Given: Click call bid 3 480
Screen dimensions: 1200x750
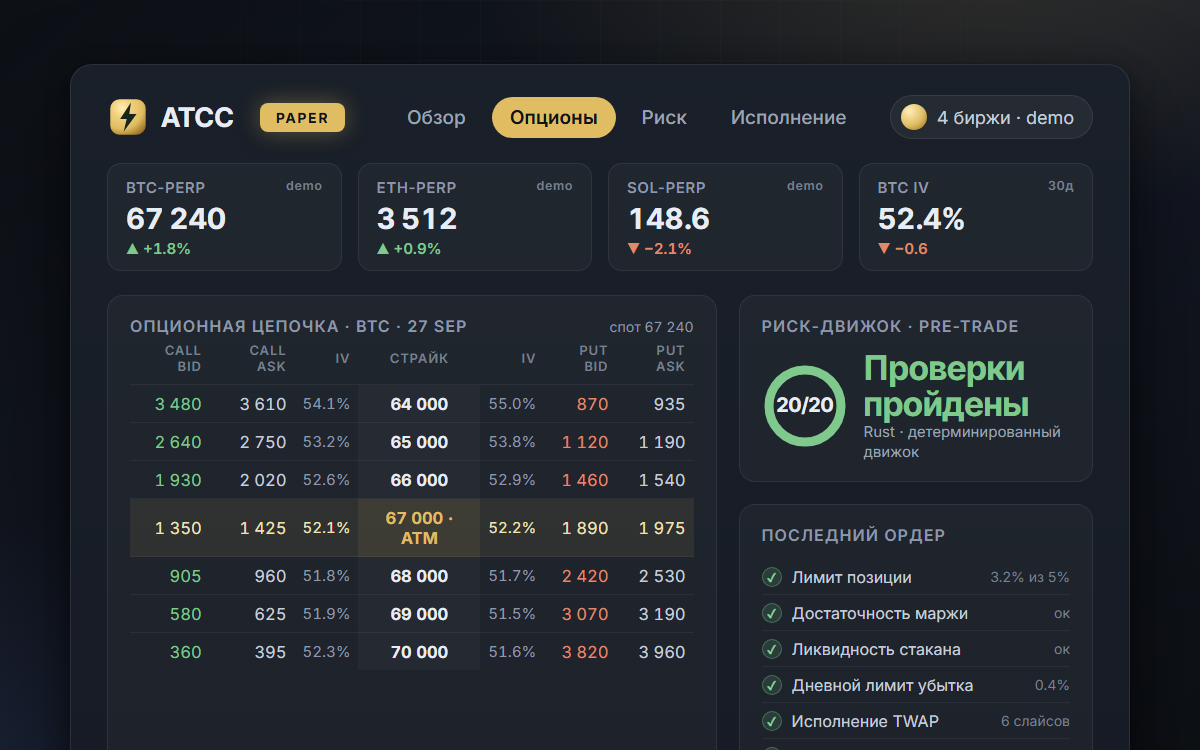Looking at the screenshot, I should [x=178, y=404].
